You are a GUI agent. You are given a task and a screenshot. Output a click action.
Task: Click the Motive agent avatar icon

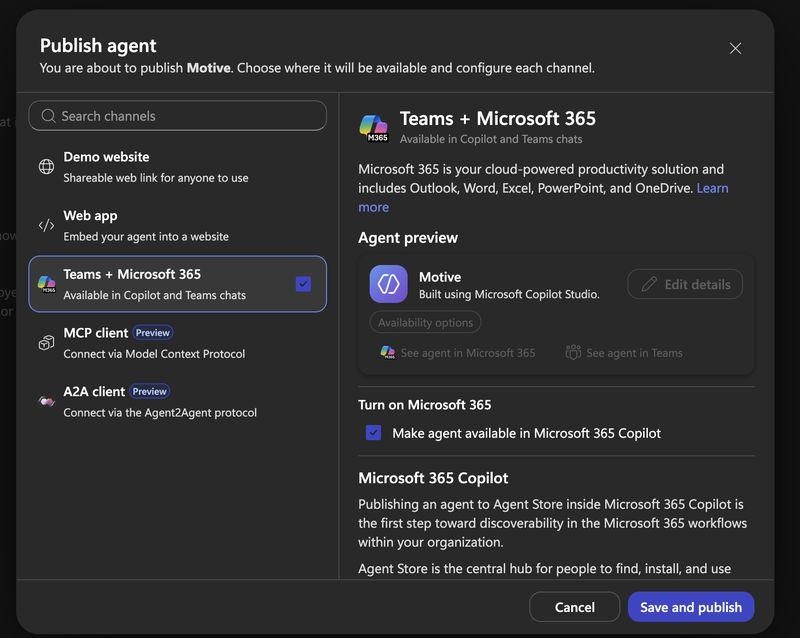pyautogui.click(x=388, y=284)
